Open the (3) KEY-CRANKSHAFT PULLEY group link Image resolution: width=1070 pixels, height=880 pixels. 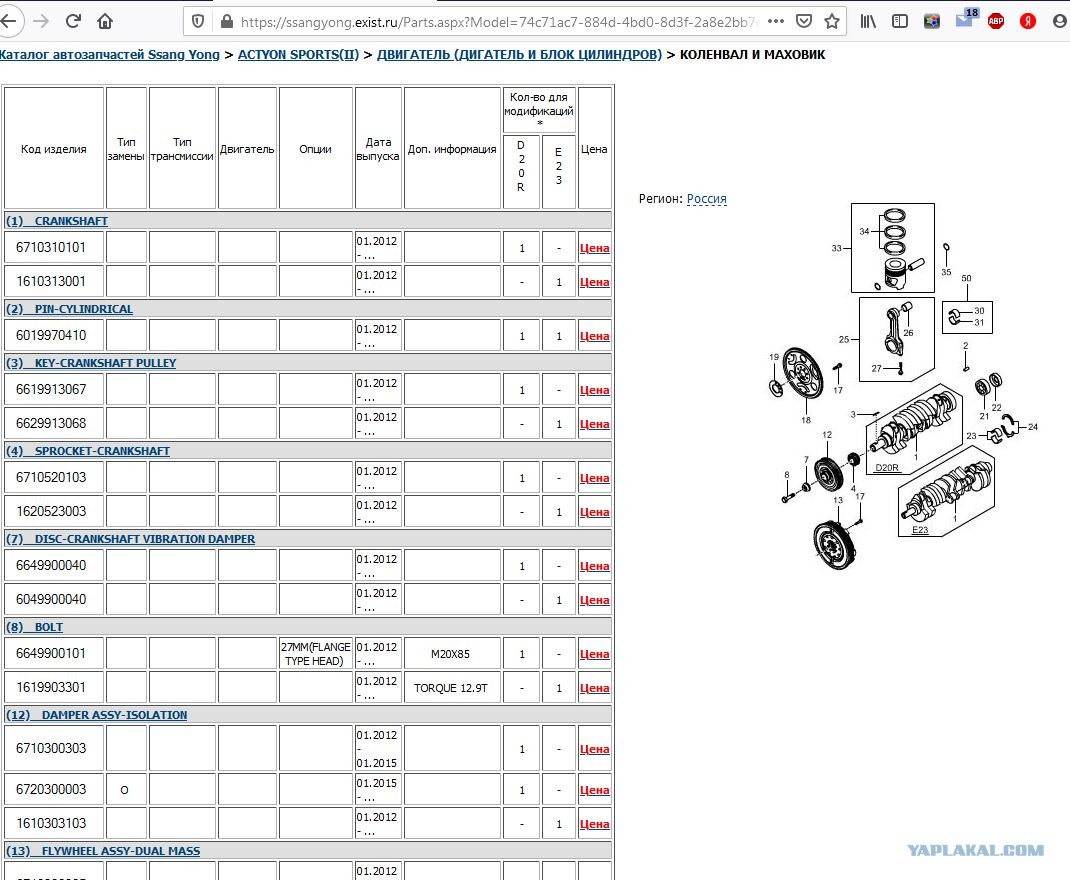(x=91, y=363)
